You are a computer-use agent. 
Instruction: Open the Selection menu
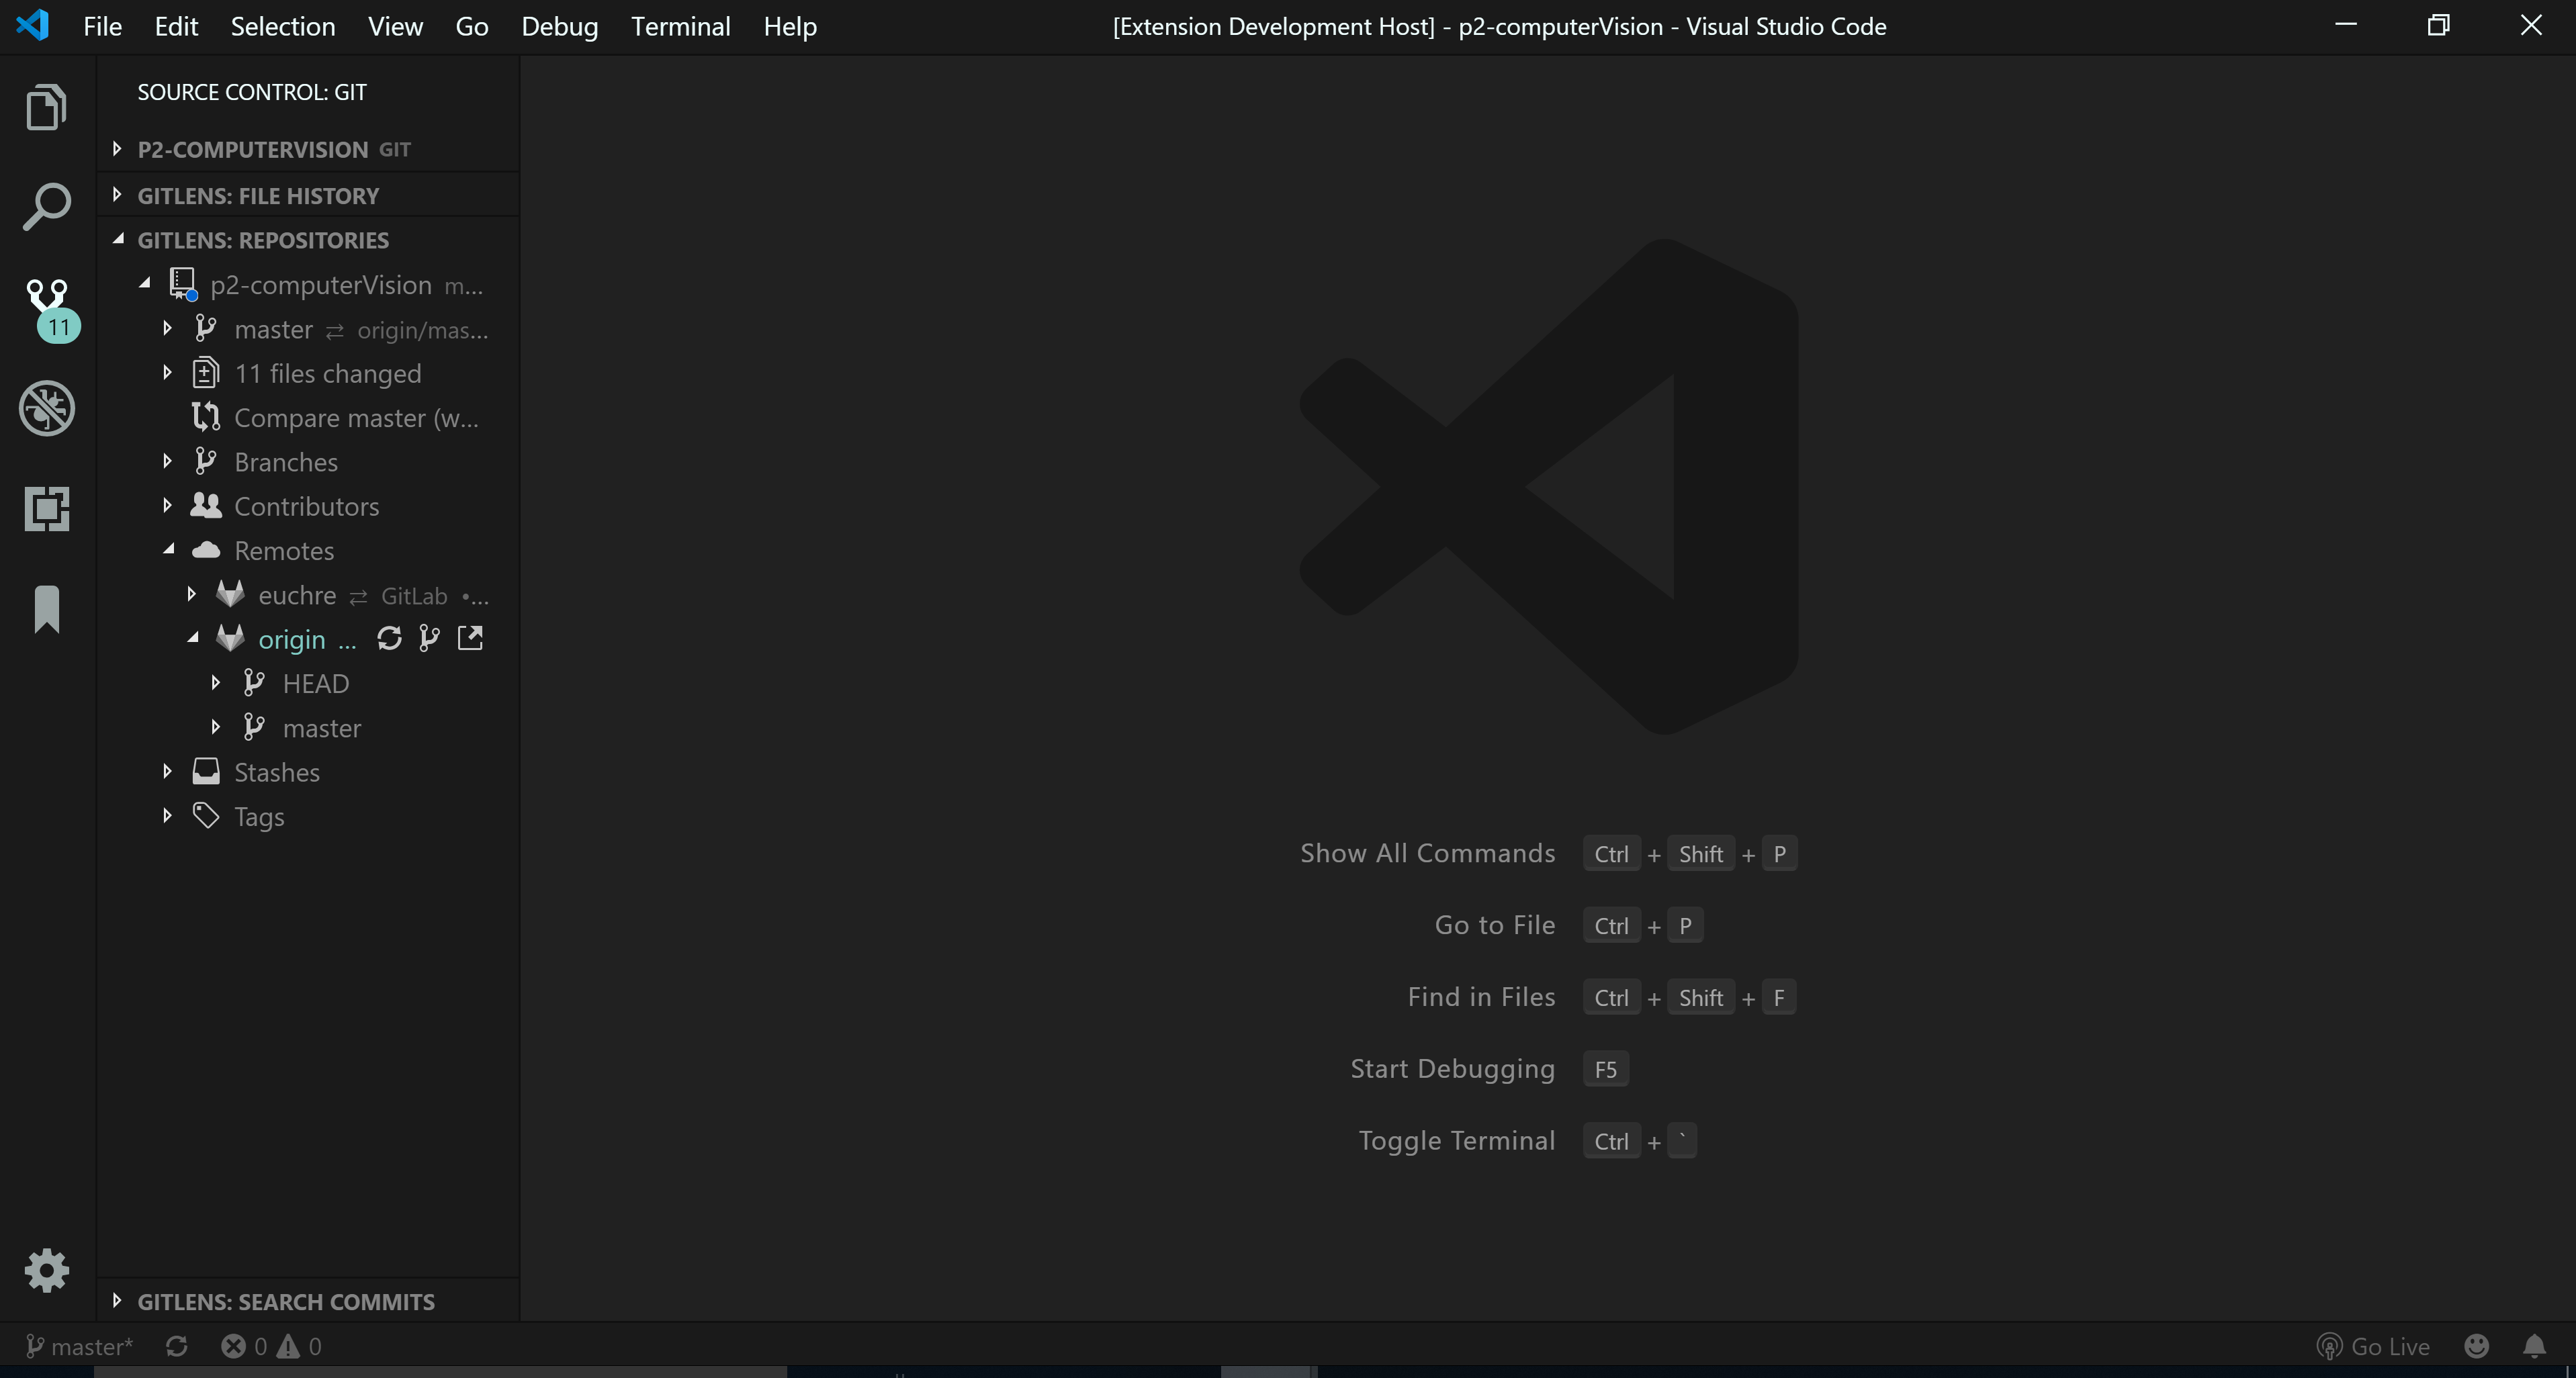pos(283,26)
